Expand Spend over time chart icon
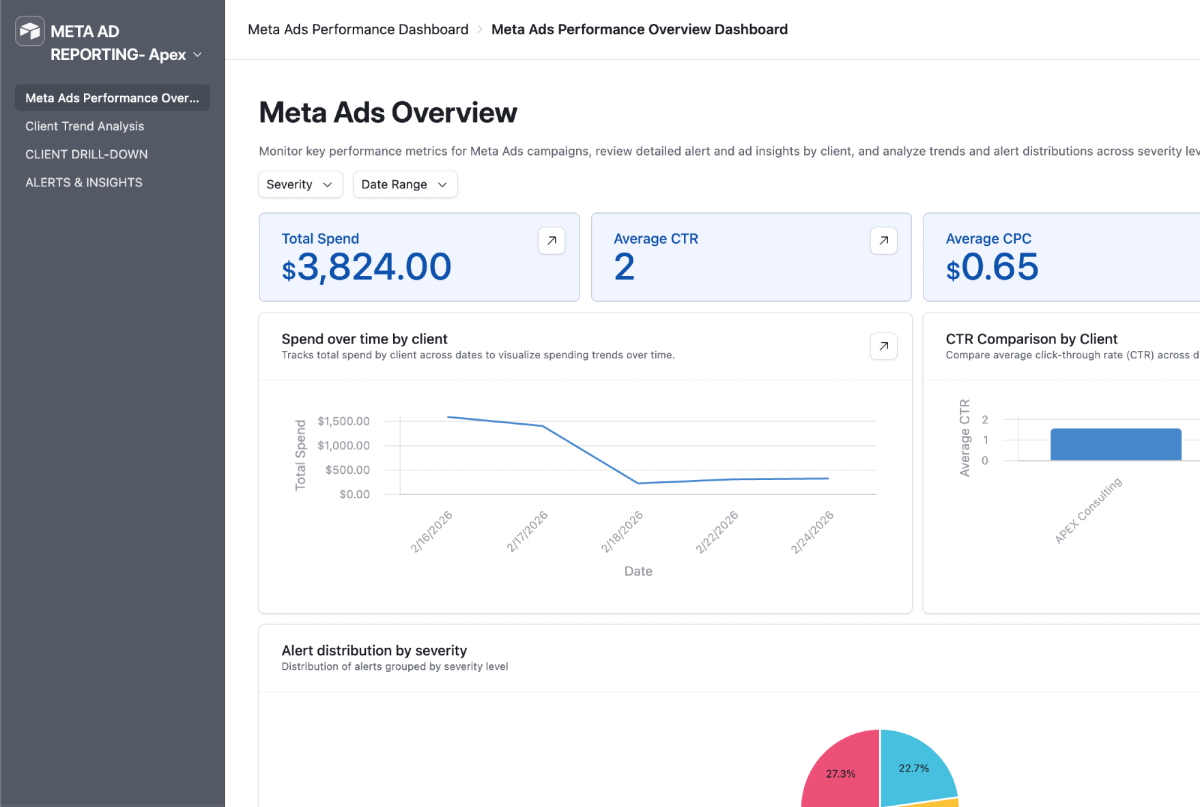Screen dimensions: 1200x807 click(x=884, y=346)
